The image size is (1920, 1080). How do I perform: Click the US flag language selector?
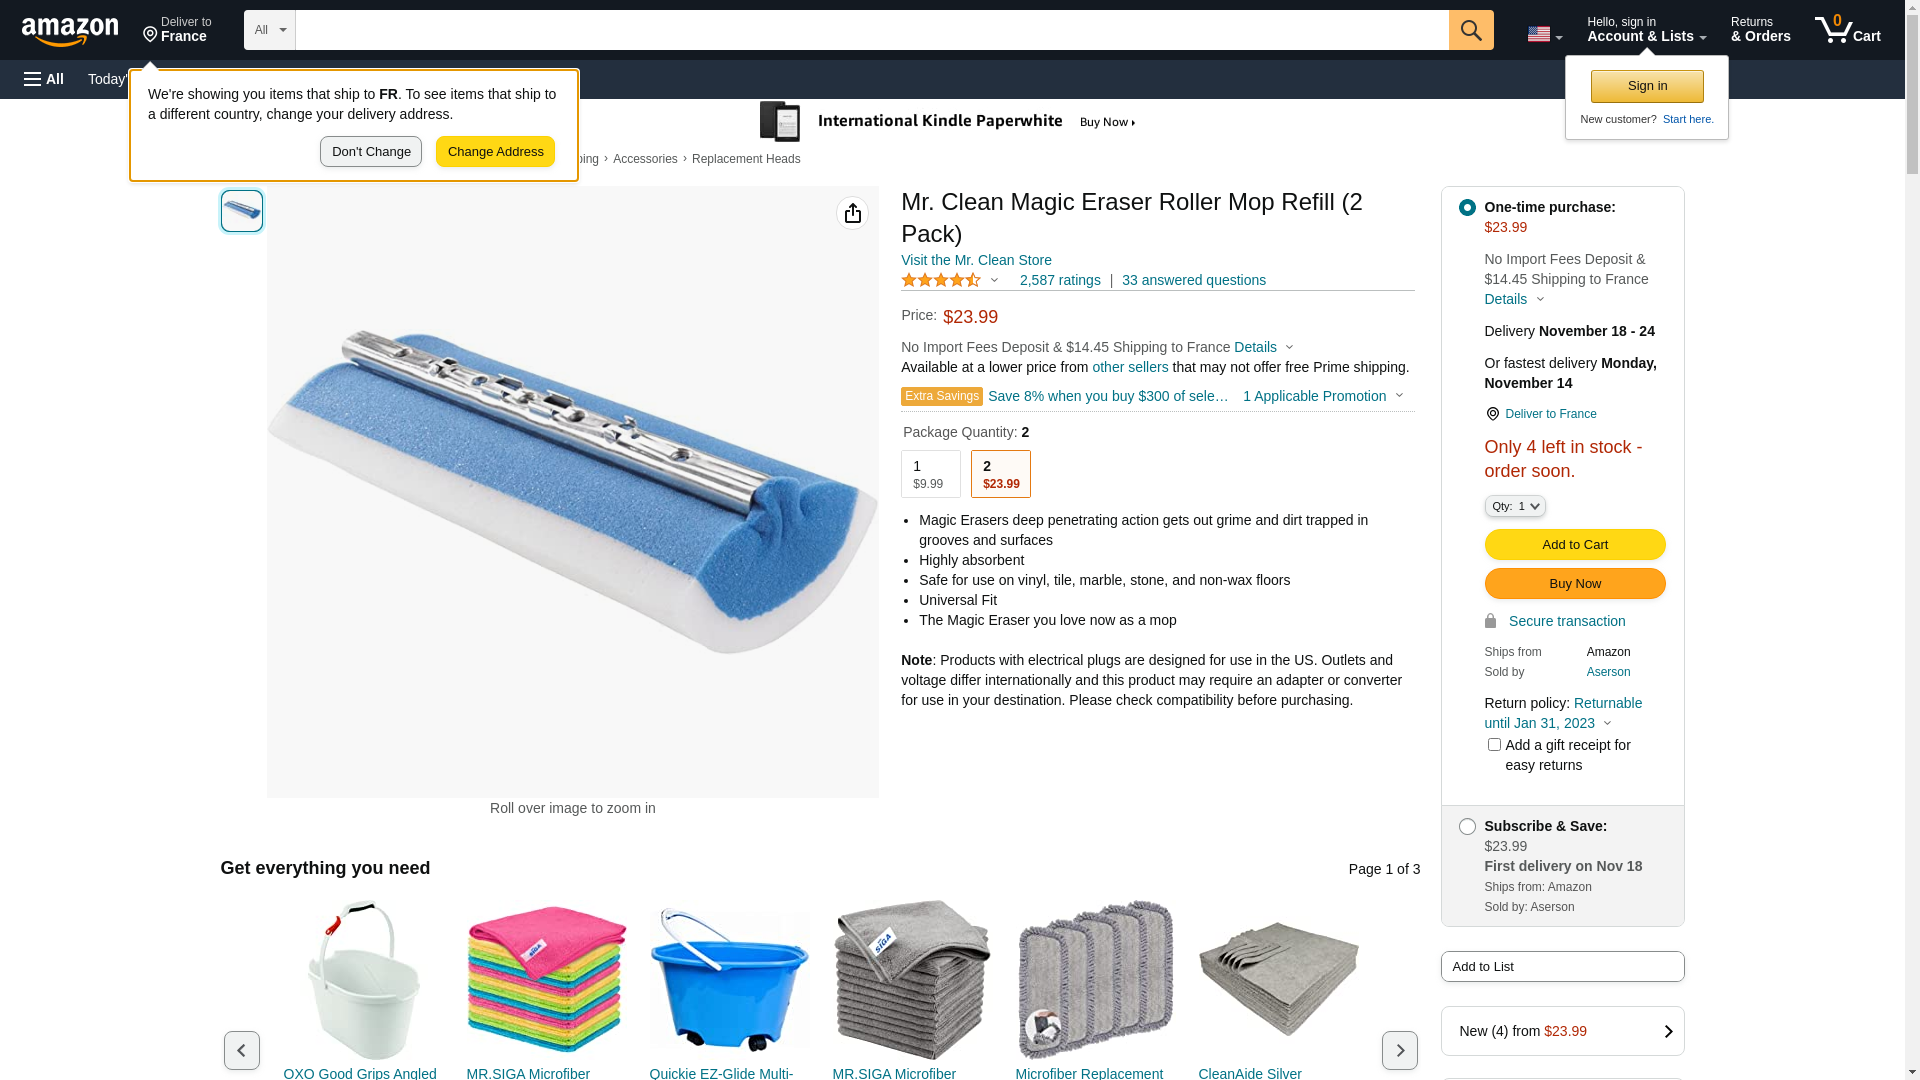coord(1544,34)
